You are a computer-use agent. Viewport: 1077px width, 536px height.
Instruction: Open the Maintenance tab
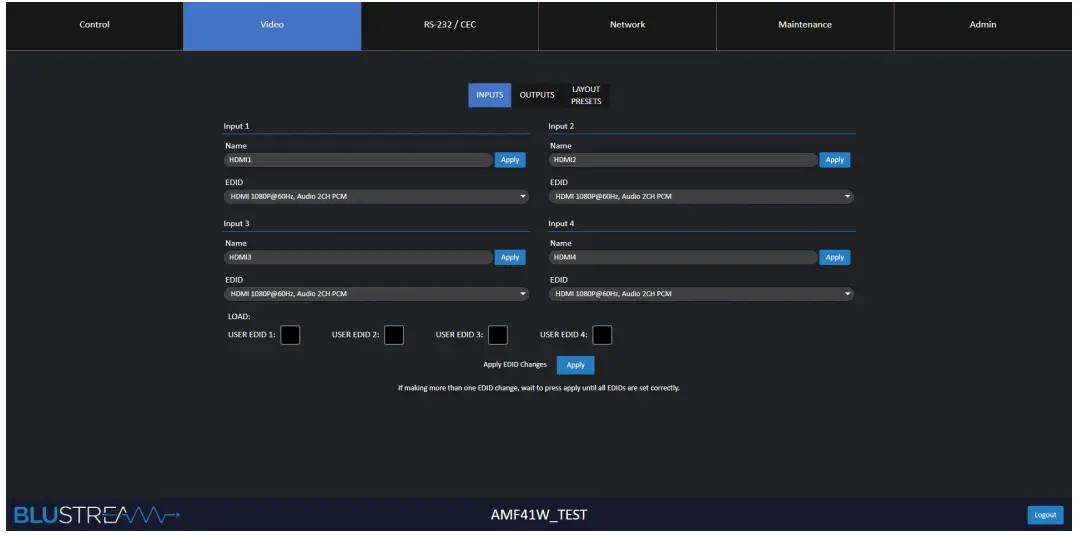pyautogui.click(x=805, y=25)
